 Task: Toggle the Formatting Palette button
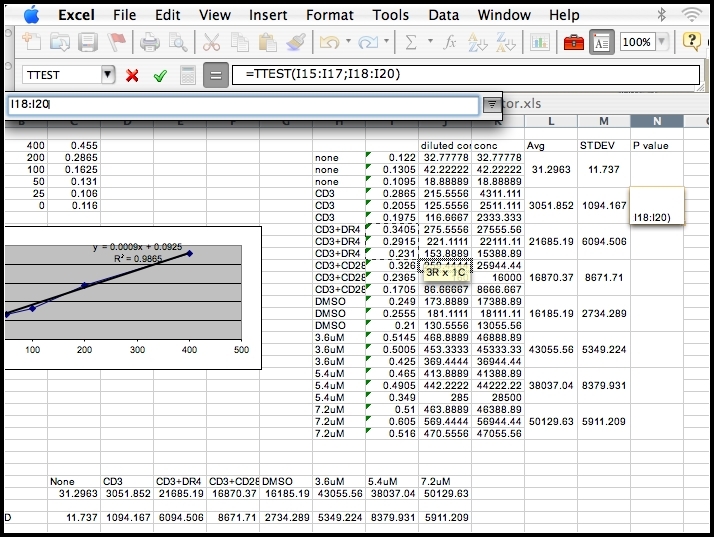[602, 42]
